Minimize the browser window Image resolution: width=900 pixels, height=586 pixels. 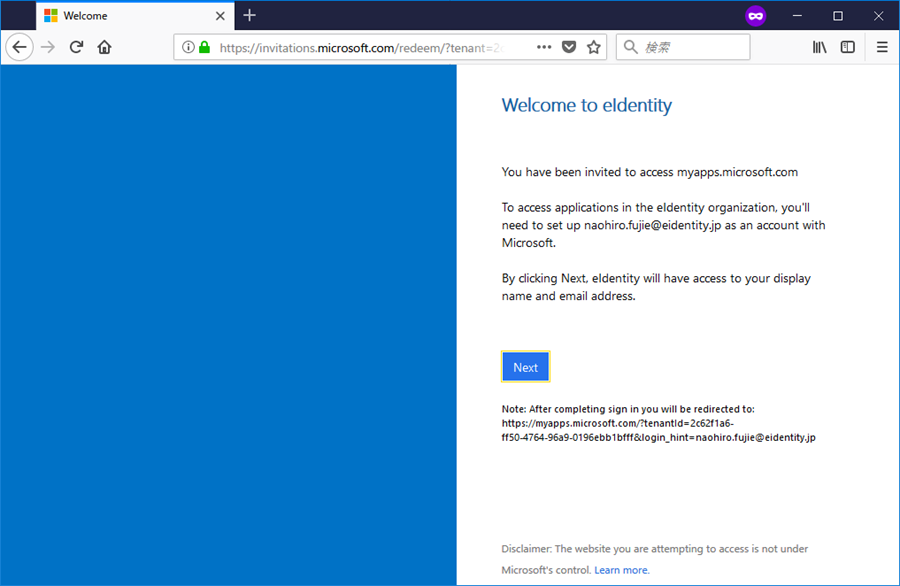click(797, 16)
